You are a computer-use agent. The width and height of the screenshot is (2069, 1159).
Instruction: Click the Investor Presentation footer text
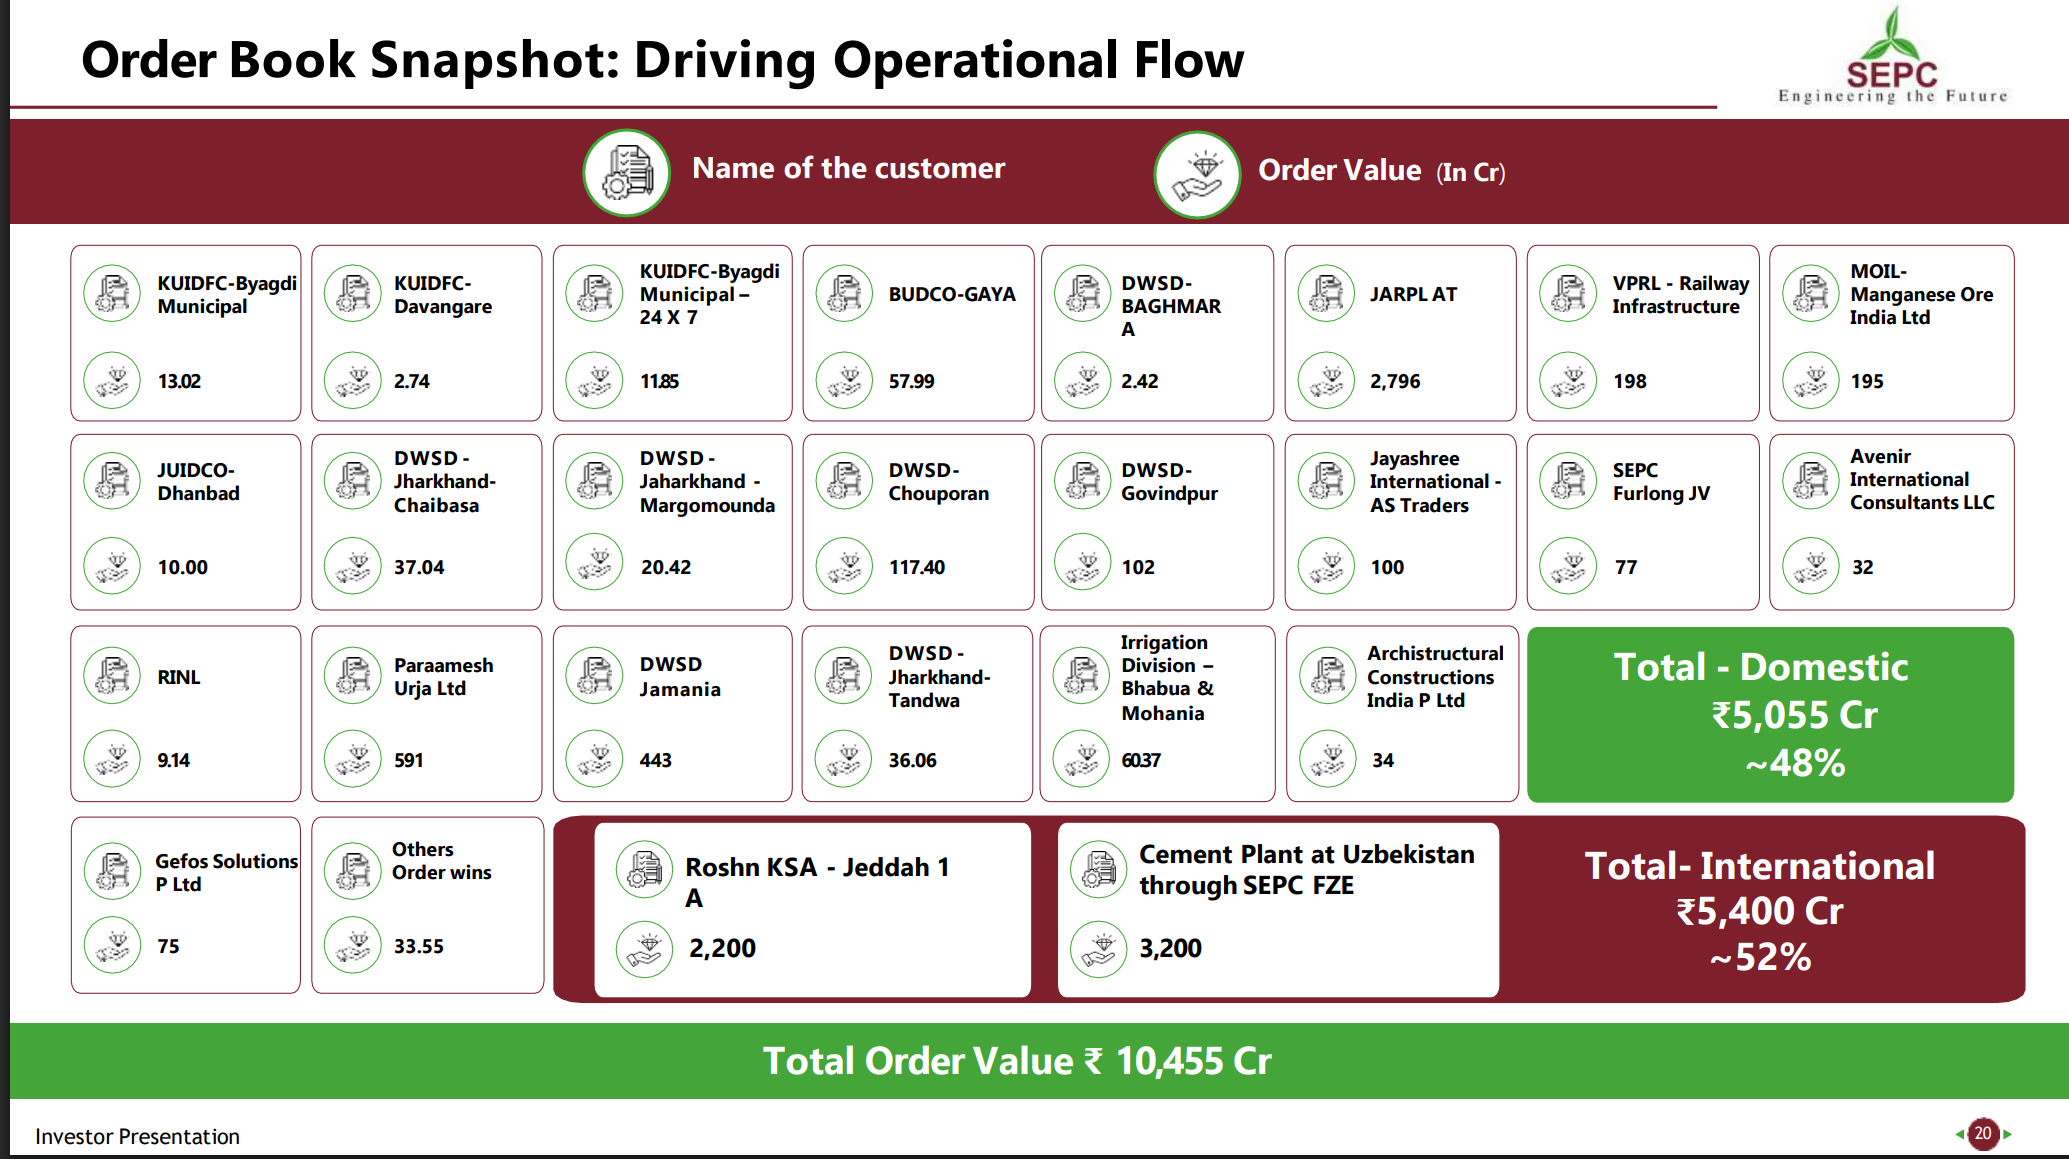tap(138, 1136)
